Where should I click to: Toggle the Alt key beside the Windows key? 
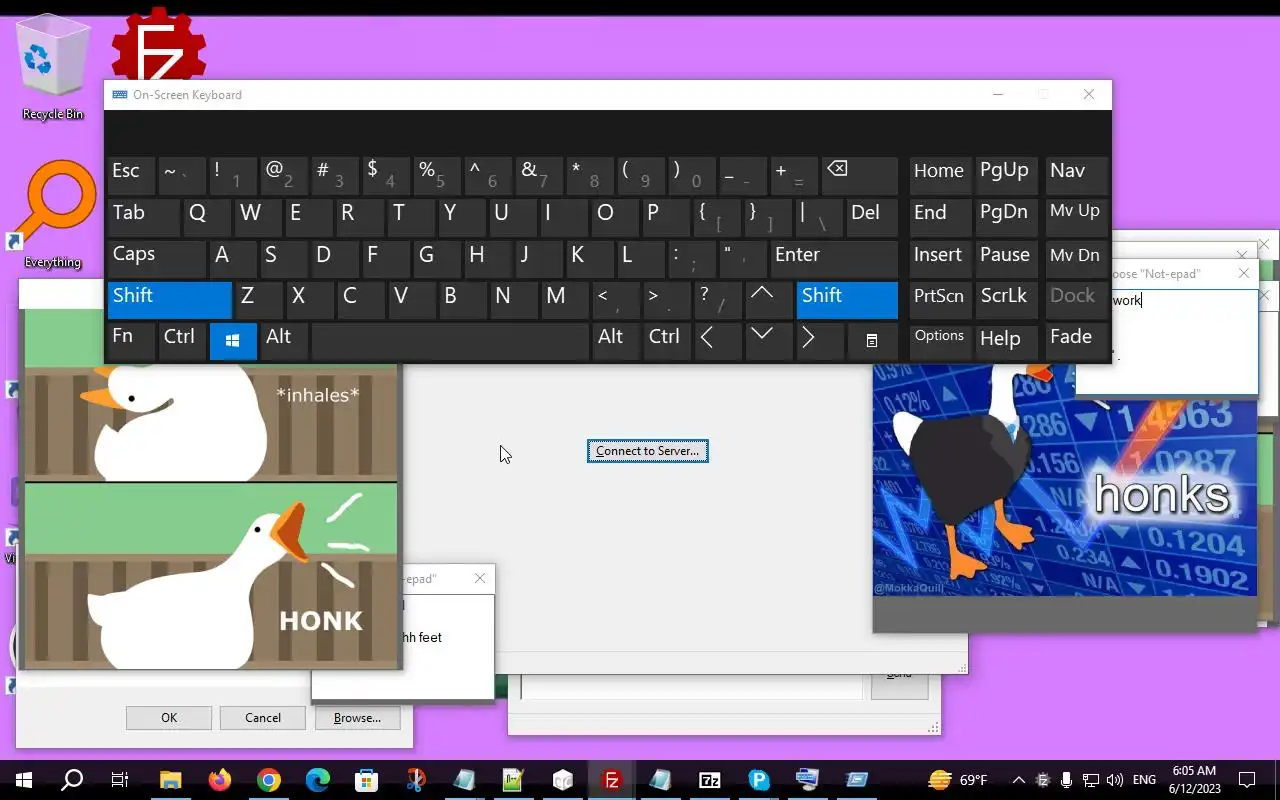pyautogui.click(x=284, y=339)
